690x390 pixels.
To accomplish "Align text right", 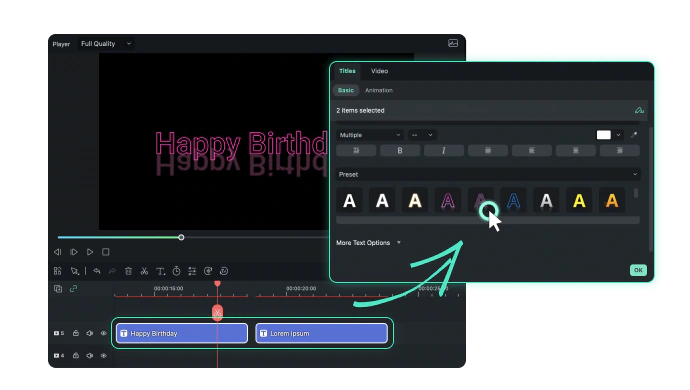I will coord(620,151).
